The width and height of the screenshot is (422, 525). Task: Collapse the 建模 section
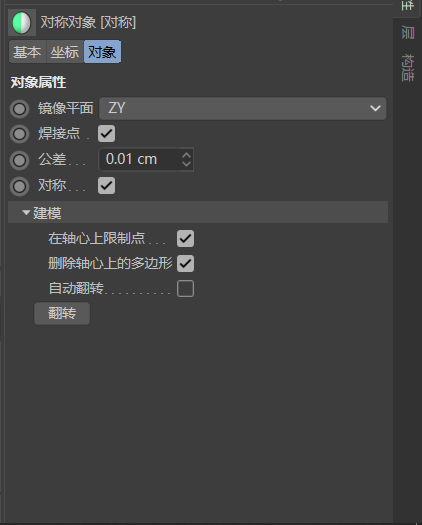[x=26, y=212]
